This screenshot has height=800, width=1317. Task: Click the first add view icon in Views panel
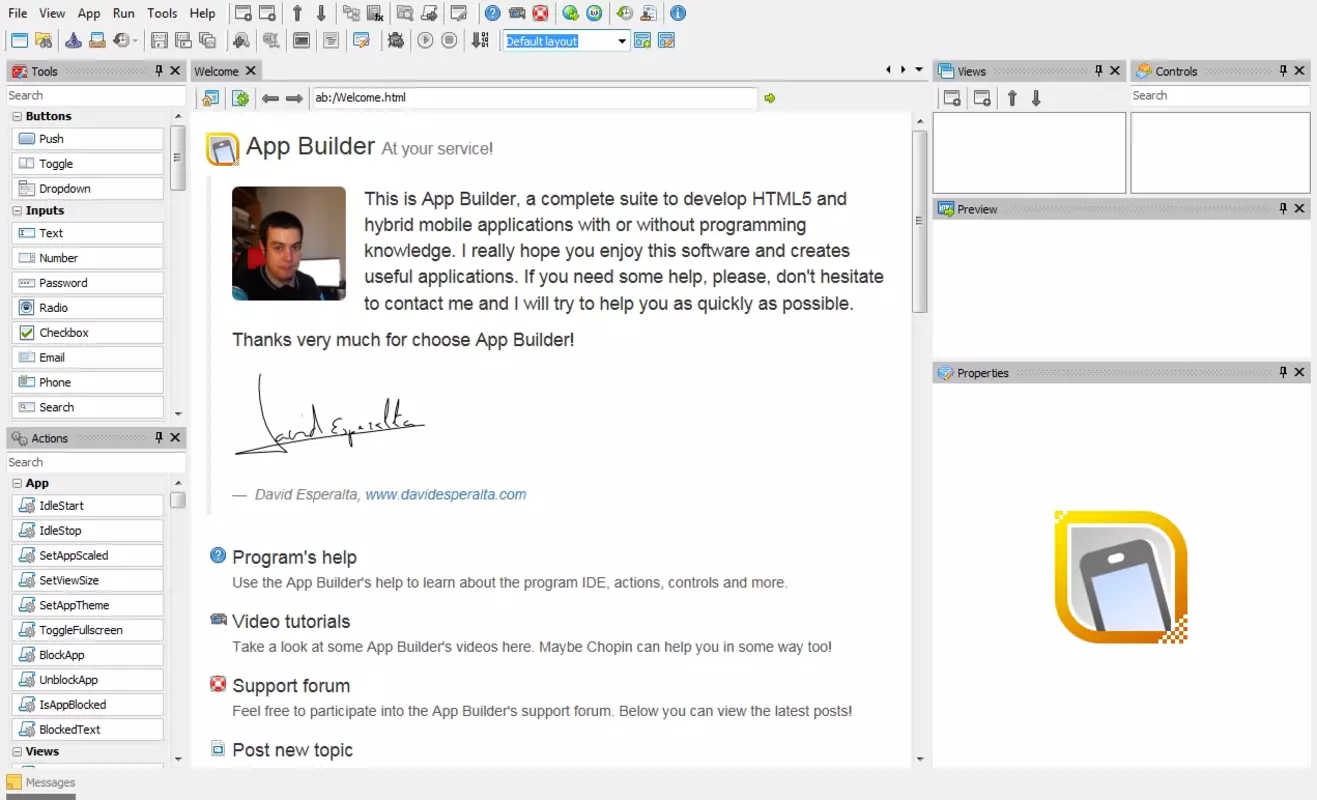tap(952, 98)
